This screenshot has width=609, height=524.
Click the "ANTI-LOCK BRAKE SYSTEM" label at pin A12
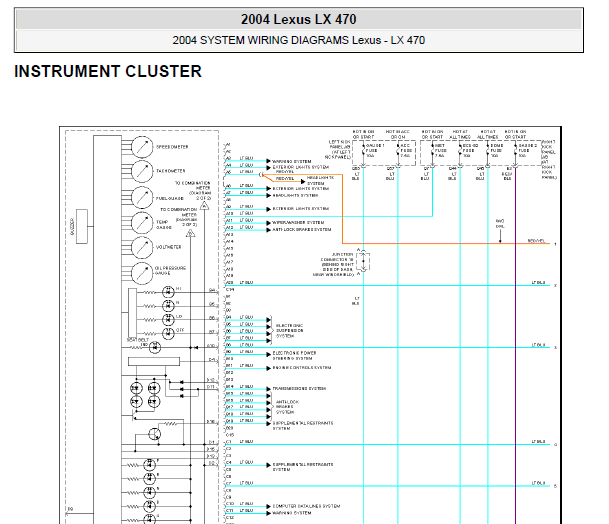[x=302, y=230]
